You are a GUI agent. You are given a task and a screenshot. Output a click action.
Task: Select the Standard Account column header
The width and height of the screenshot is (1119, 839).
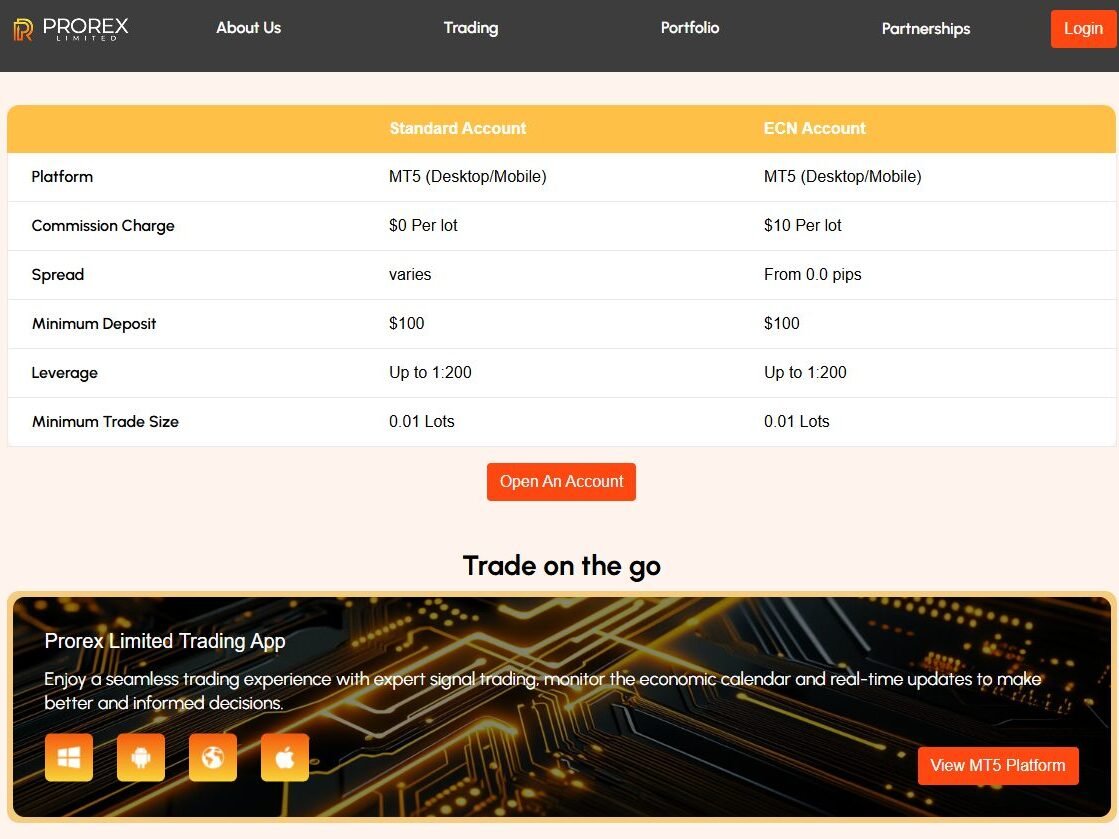coord(457,128)
